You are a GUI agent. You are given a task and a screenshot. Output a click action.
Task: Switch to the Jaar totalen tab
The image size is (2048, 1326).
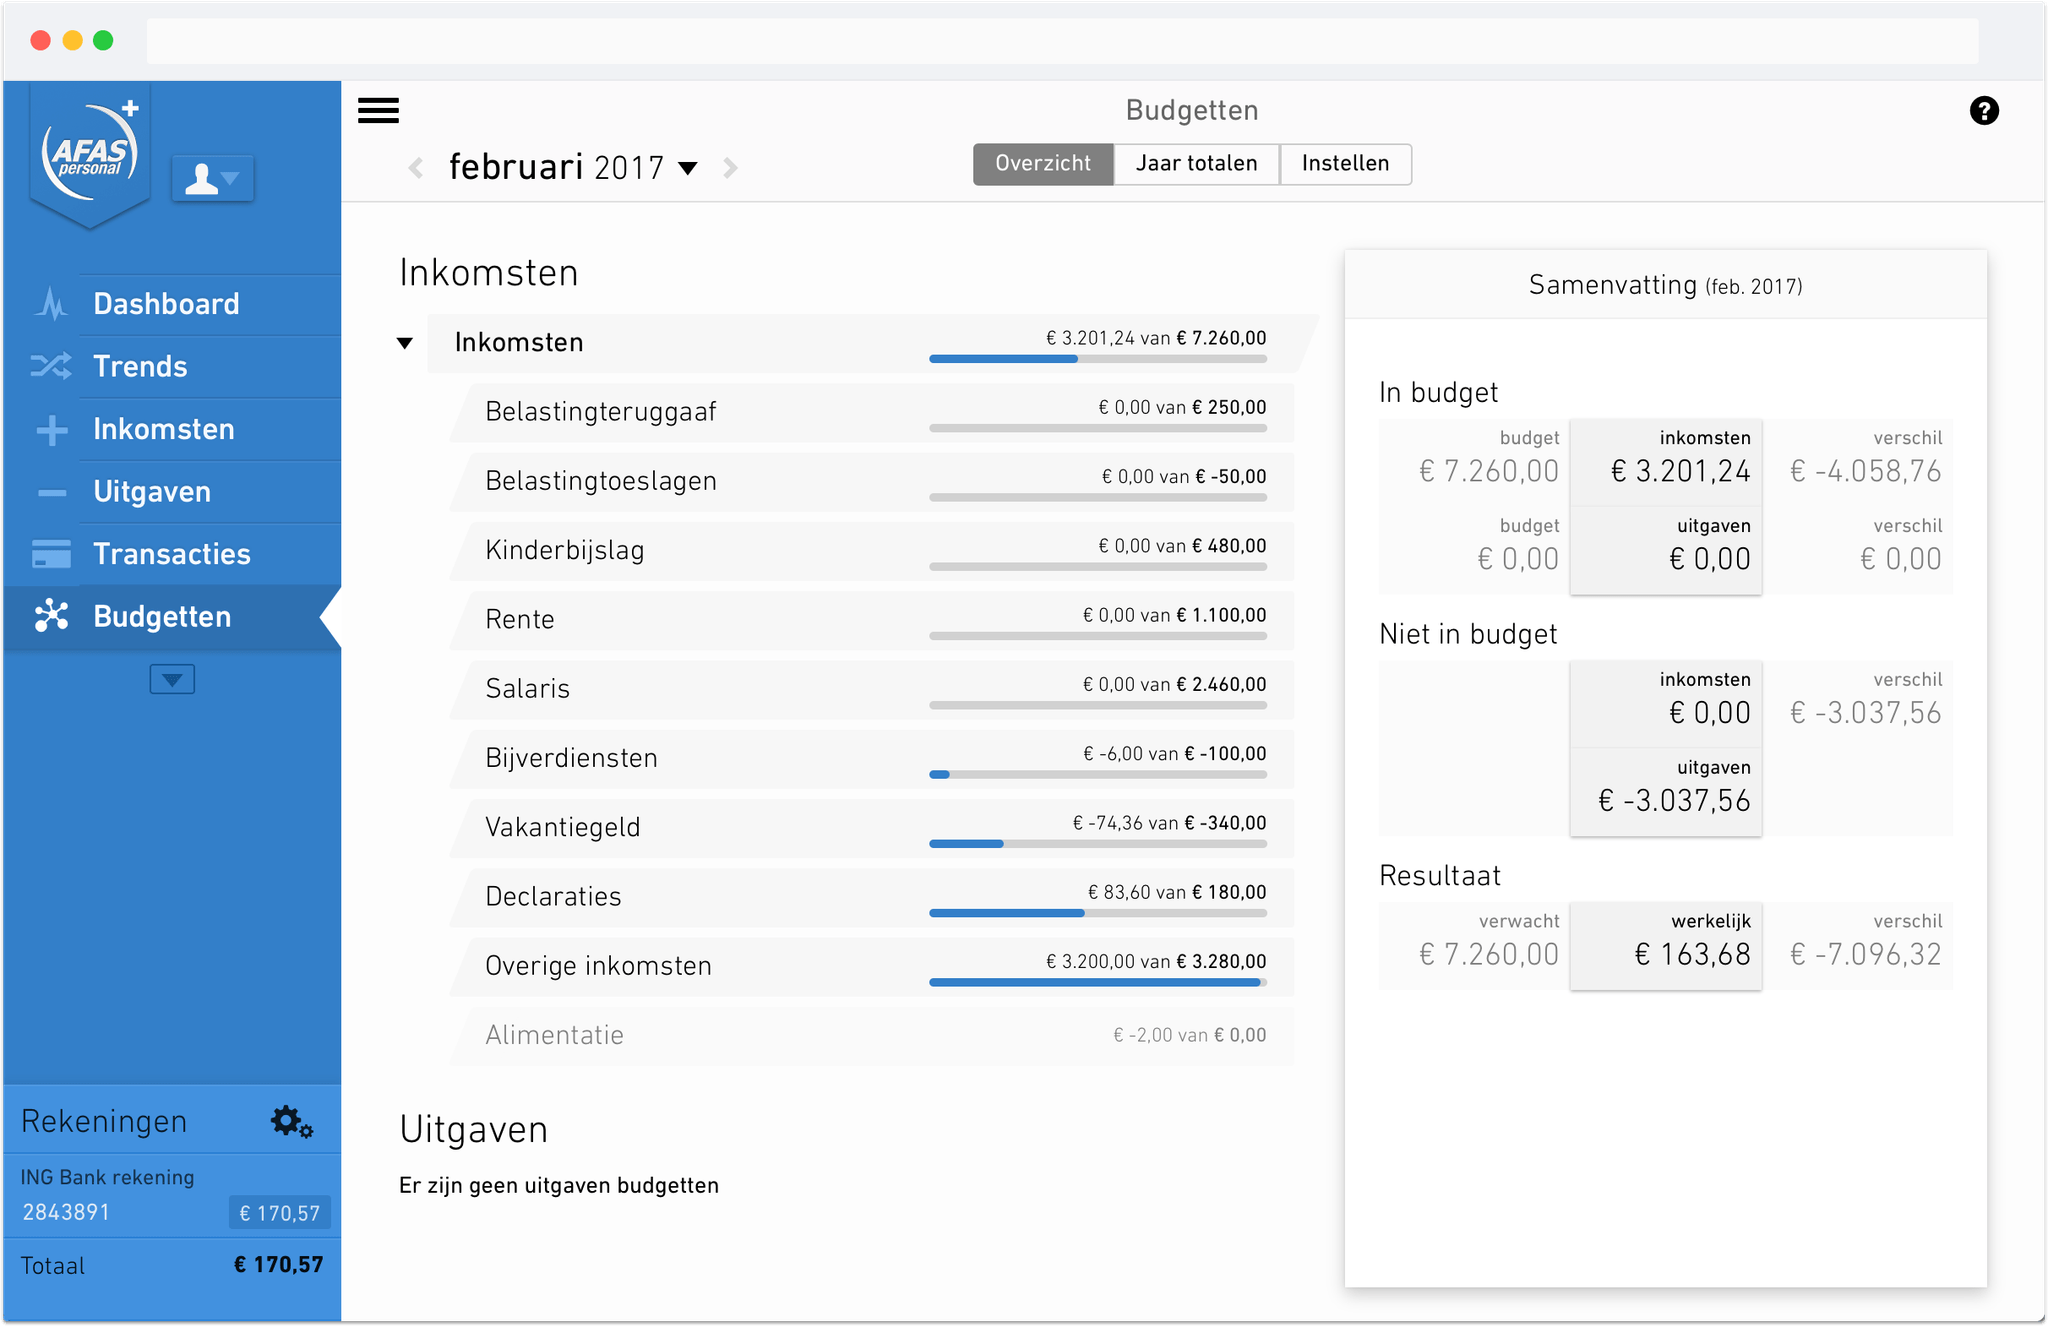coord(1195,163)
